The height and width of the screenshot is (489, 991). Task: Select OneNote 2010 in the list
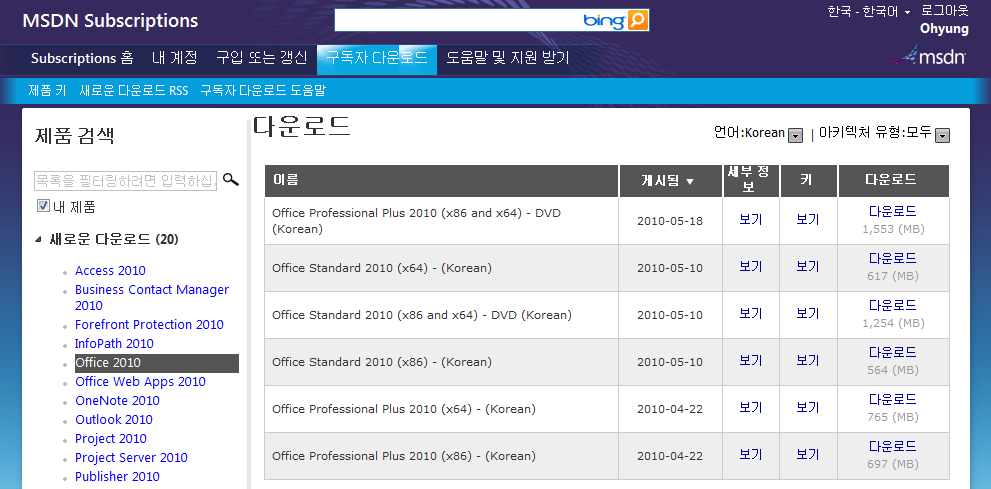click(x=118, y=401)
